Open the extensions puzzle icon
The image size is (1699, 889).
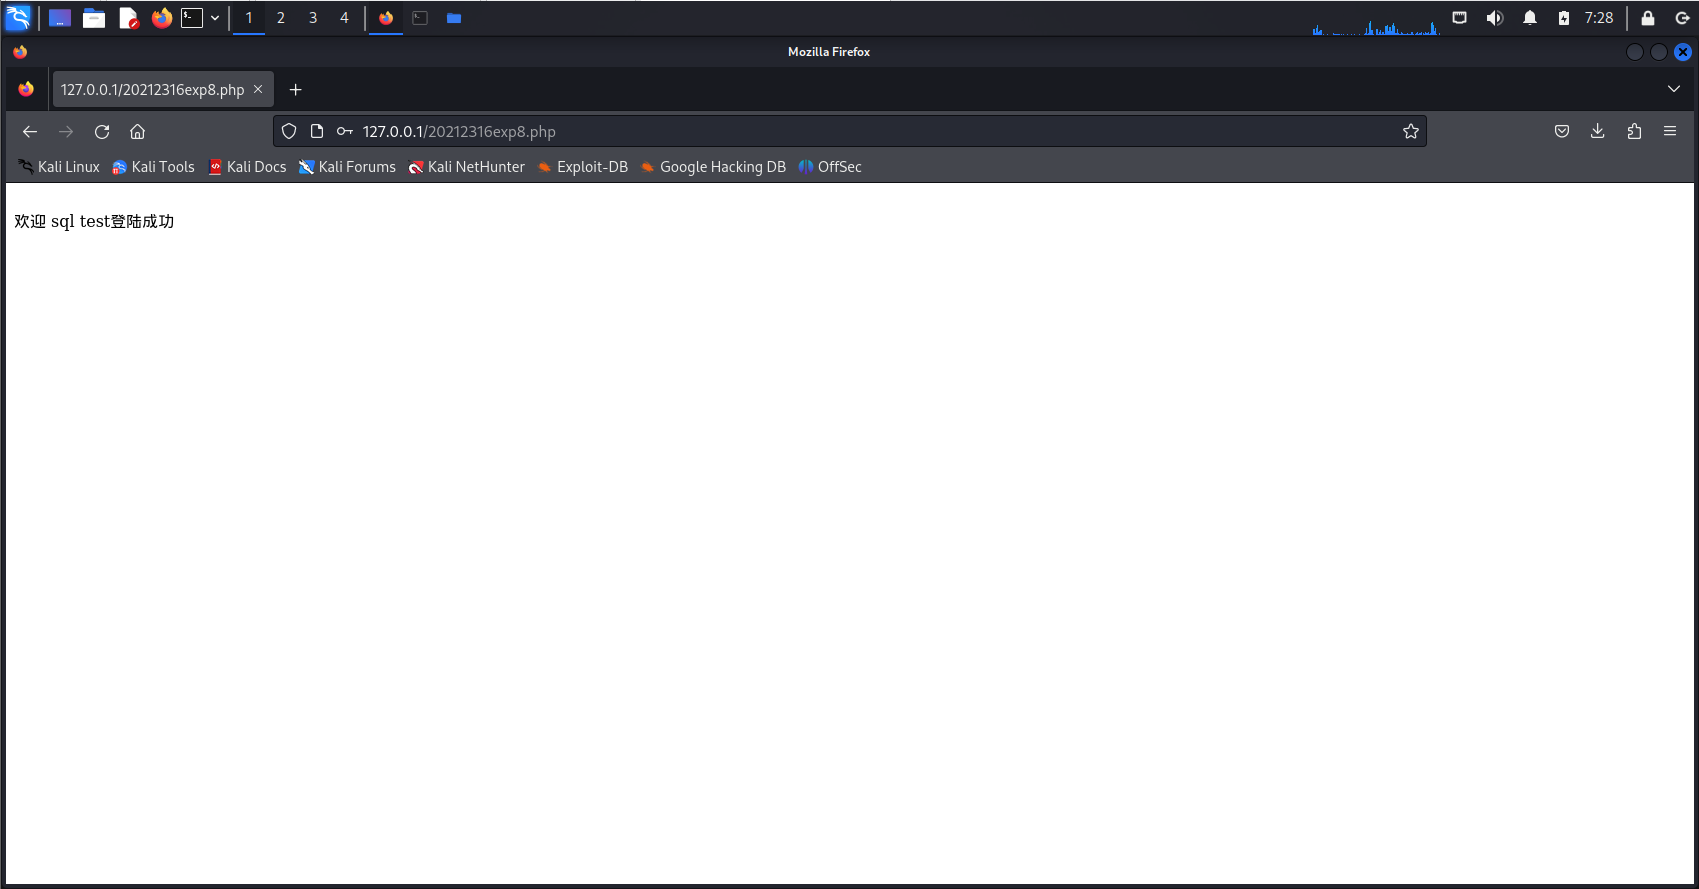click(x=1634, y=131)
